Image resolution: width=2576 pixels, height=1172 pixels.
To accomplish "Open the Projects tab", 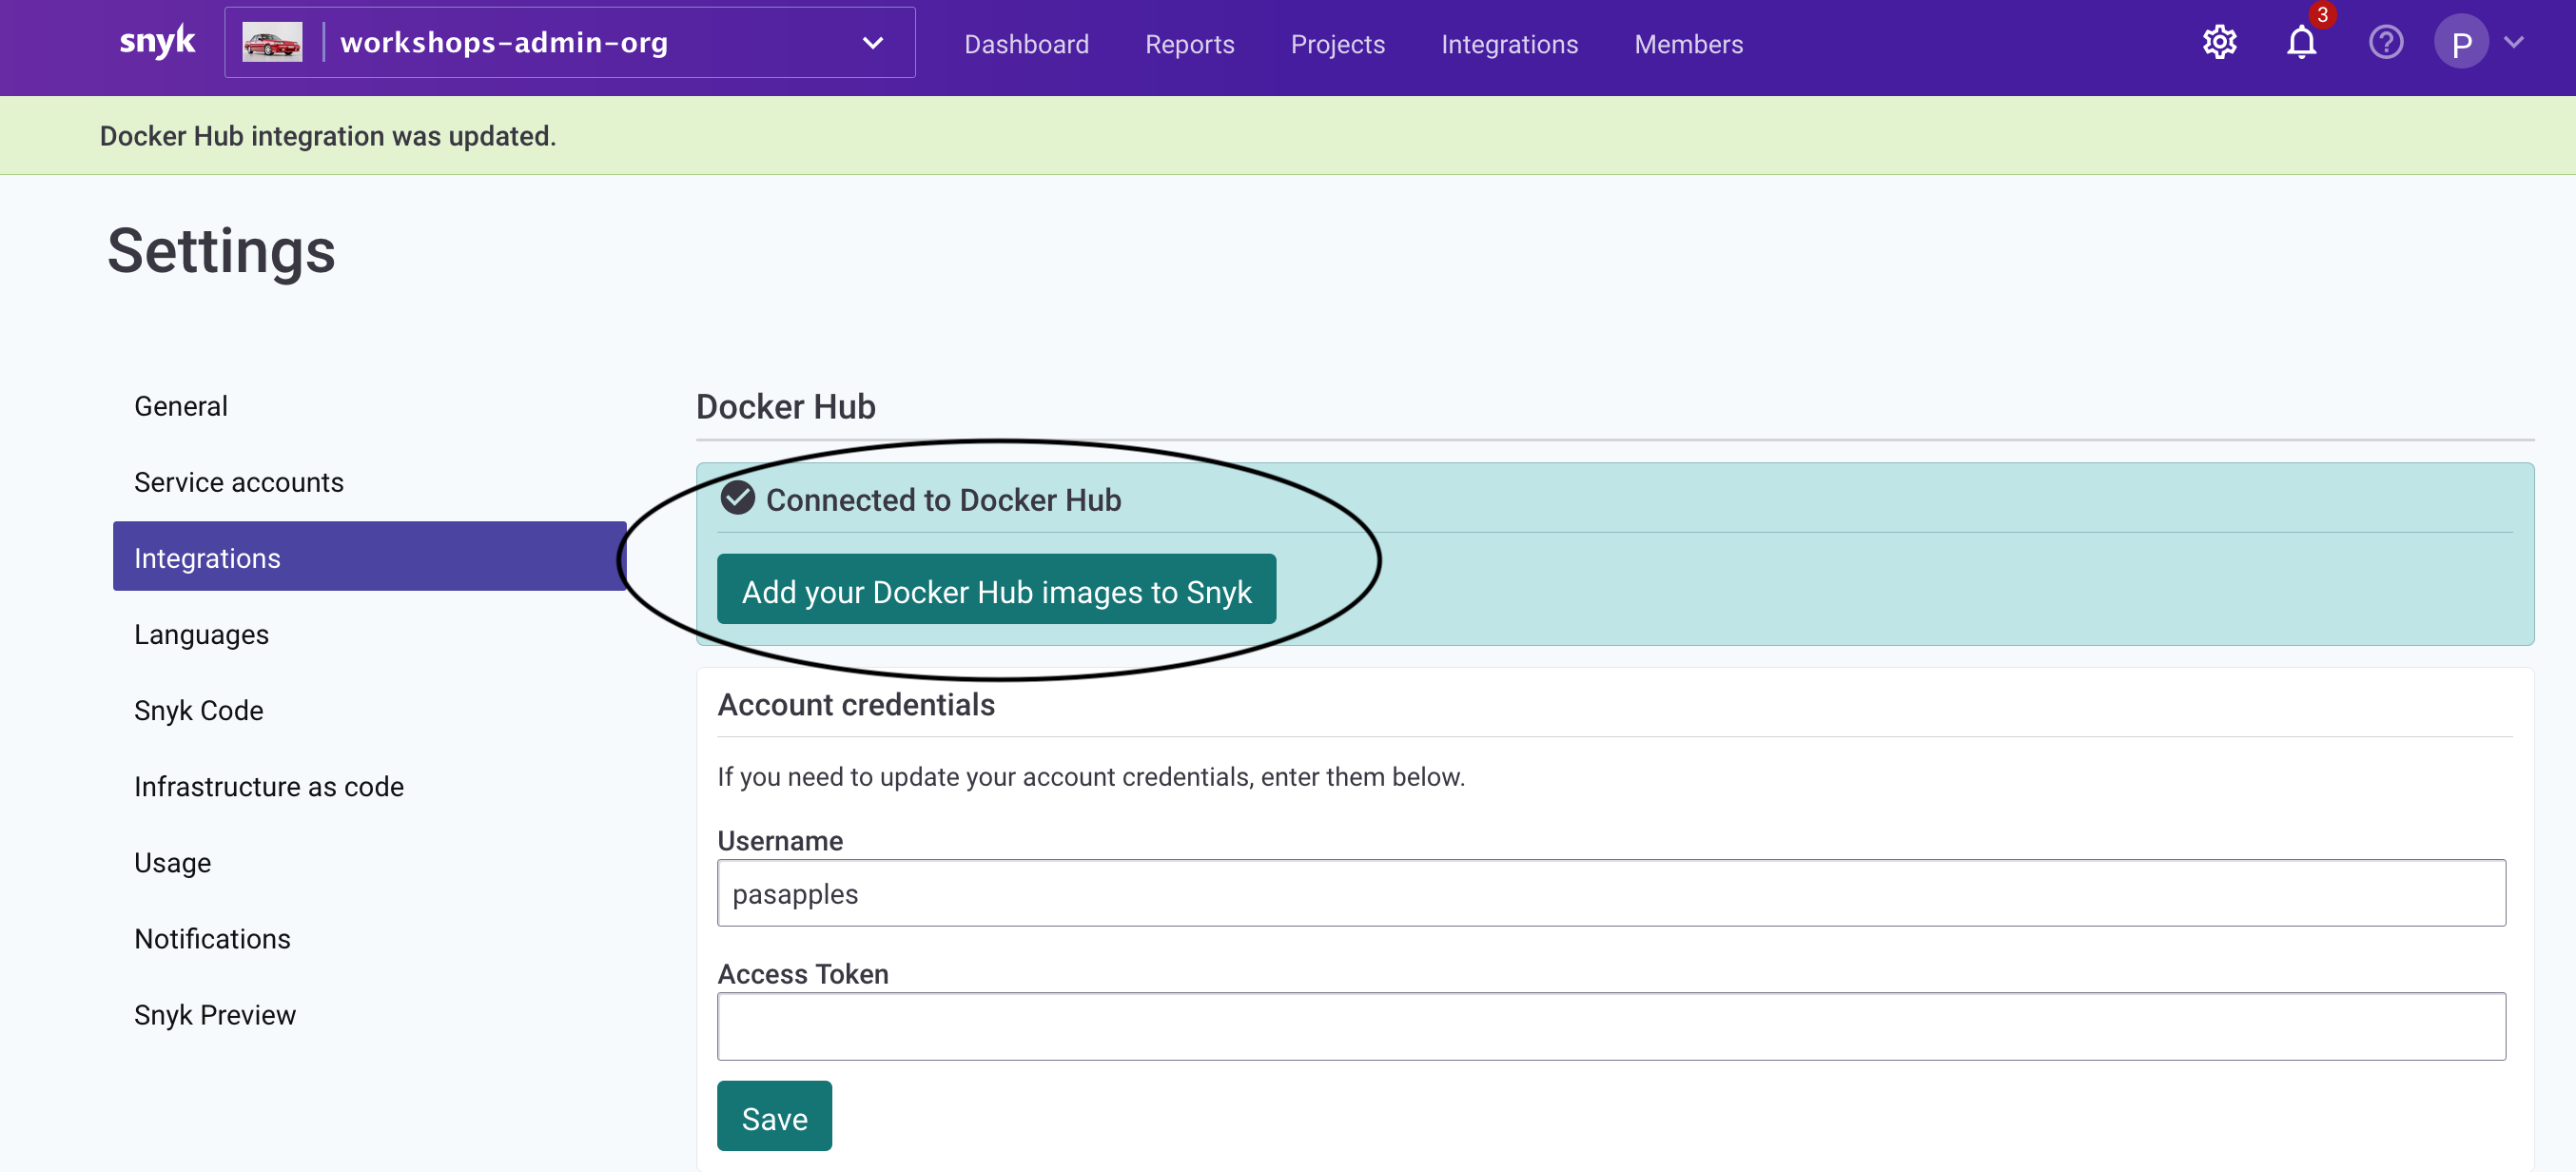I will pyautogui.click(x=1337, y=45).
